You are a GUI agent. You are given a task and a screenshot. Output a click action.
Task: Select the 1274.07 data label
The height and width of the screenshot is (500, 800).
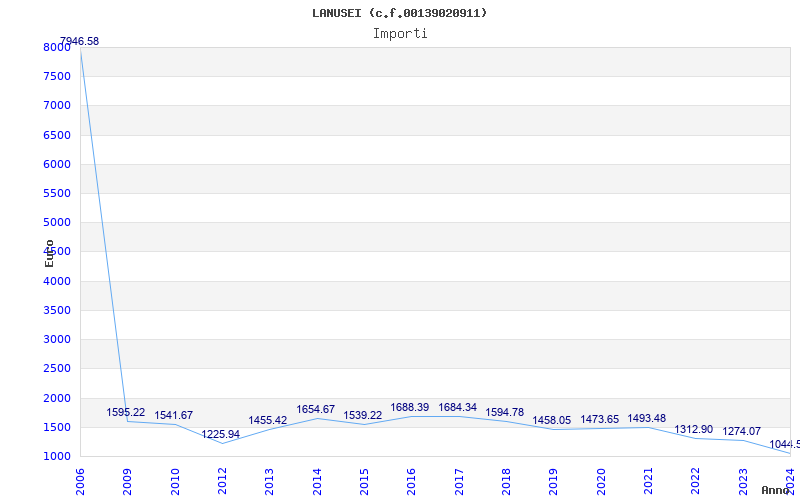coord(741,432)
